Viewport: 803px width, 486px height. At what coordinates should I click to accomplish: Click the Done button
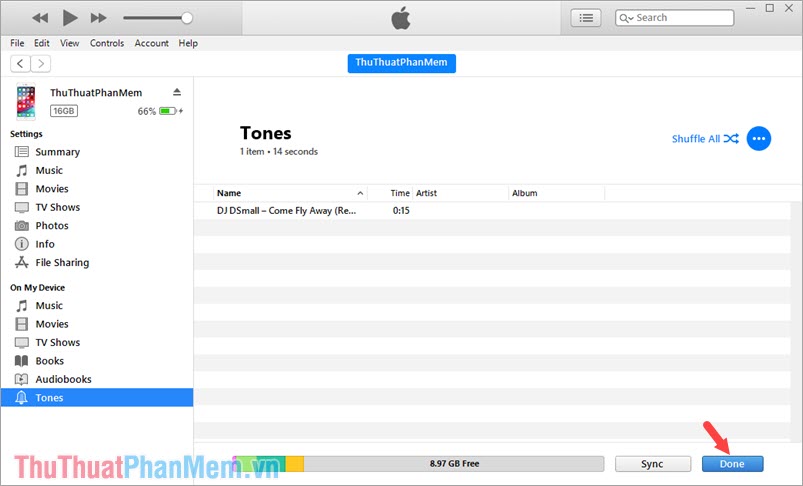pyautogui.click(x=732, y=463)
